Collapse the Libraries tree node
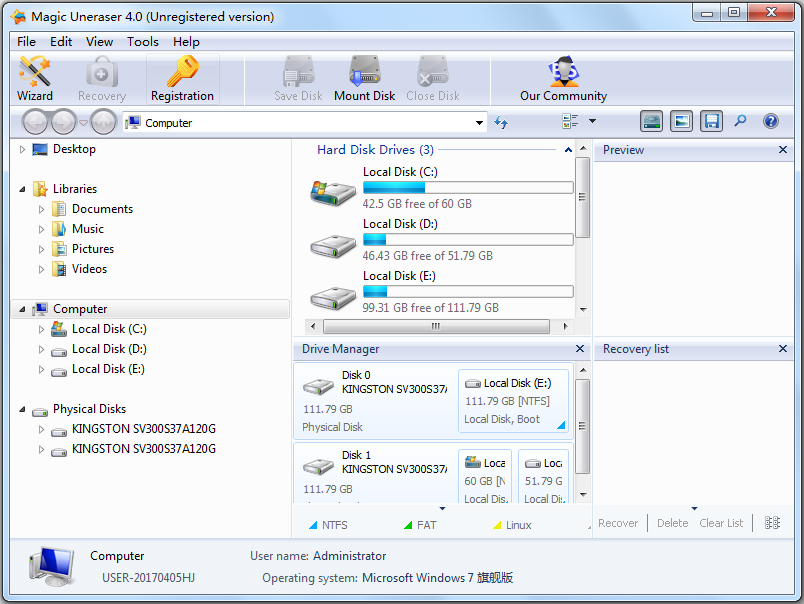Viewport: 804px width, 604px height. pyautogui.click(x=22, y=189)
